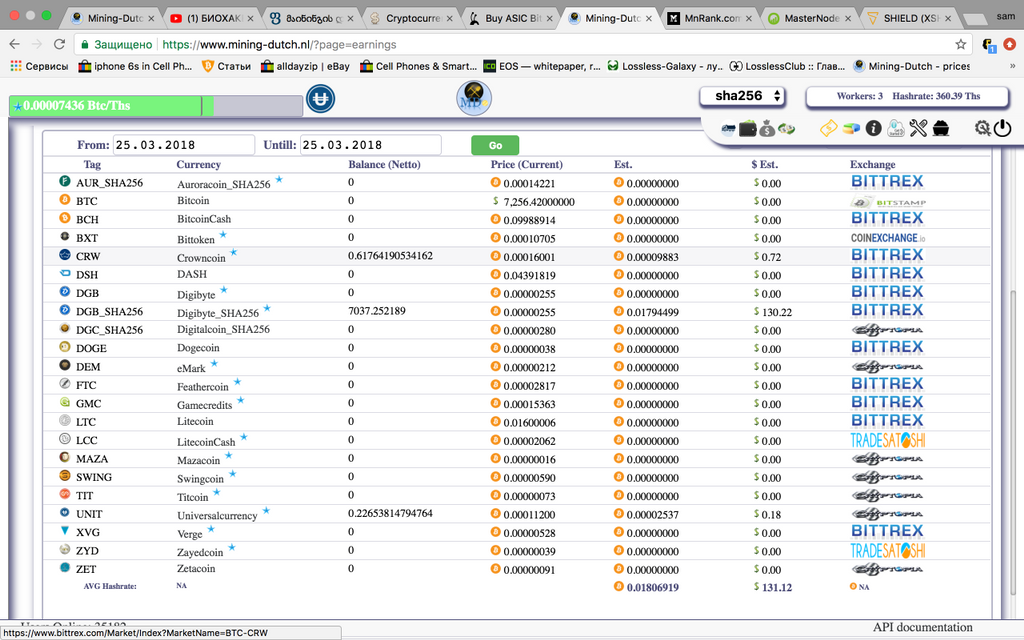
Task: Click the From date field
Action: [184, 145]
